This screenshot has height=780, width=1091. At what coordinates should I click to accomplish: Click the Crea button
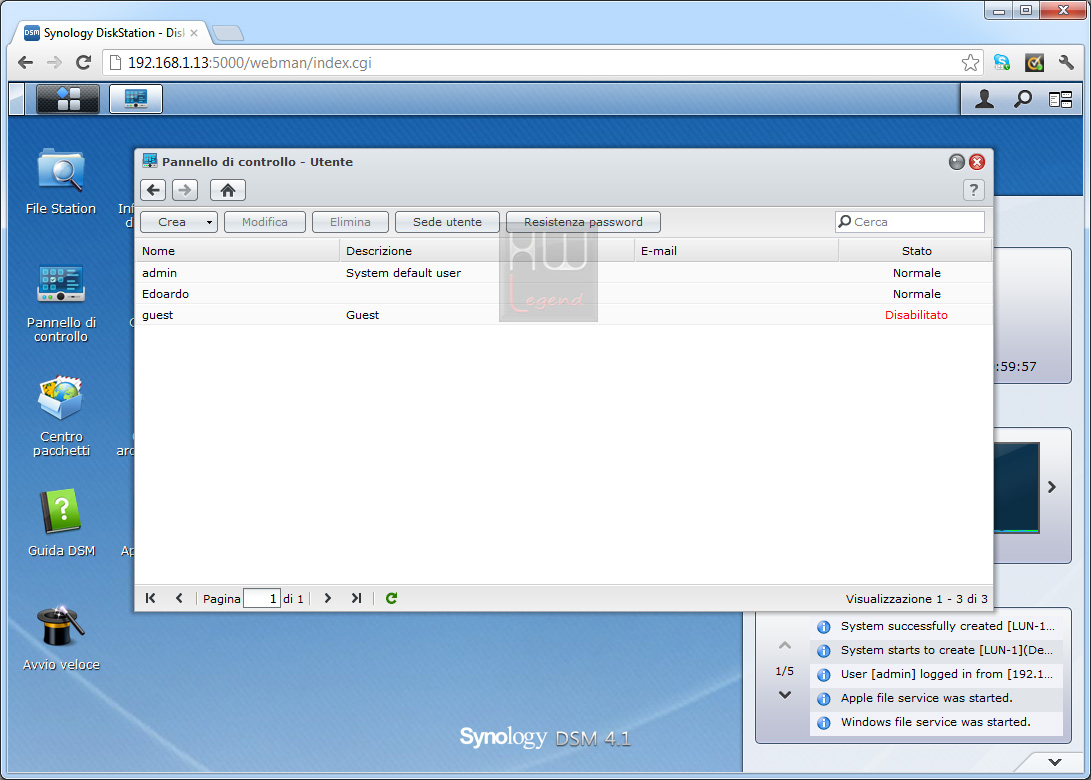coord(172,222)
